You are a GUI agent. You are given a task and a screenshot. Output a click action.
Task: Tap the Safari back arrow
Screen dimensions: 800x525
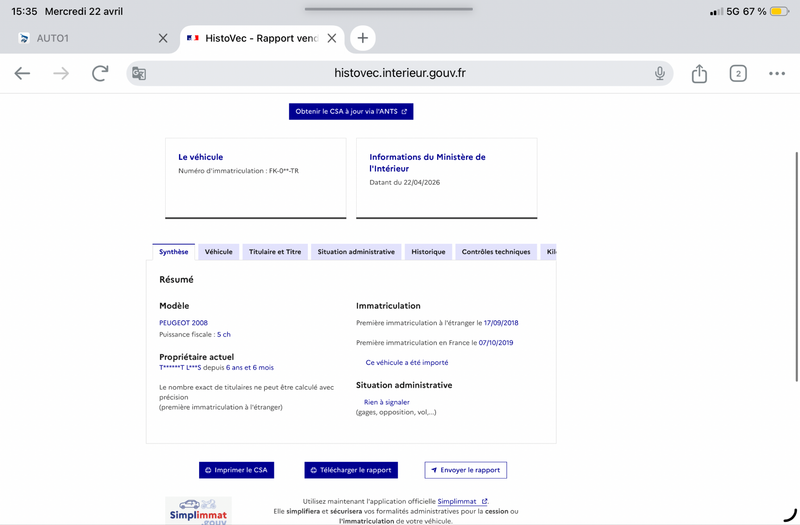tap(22, 73)
